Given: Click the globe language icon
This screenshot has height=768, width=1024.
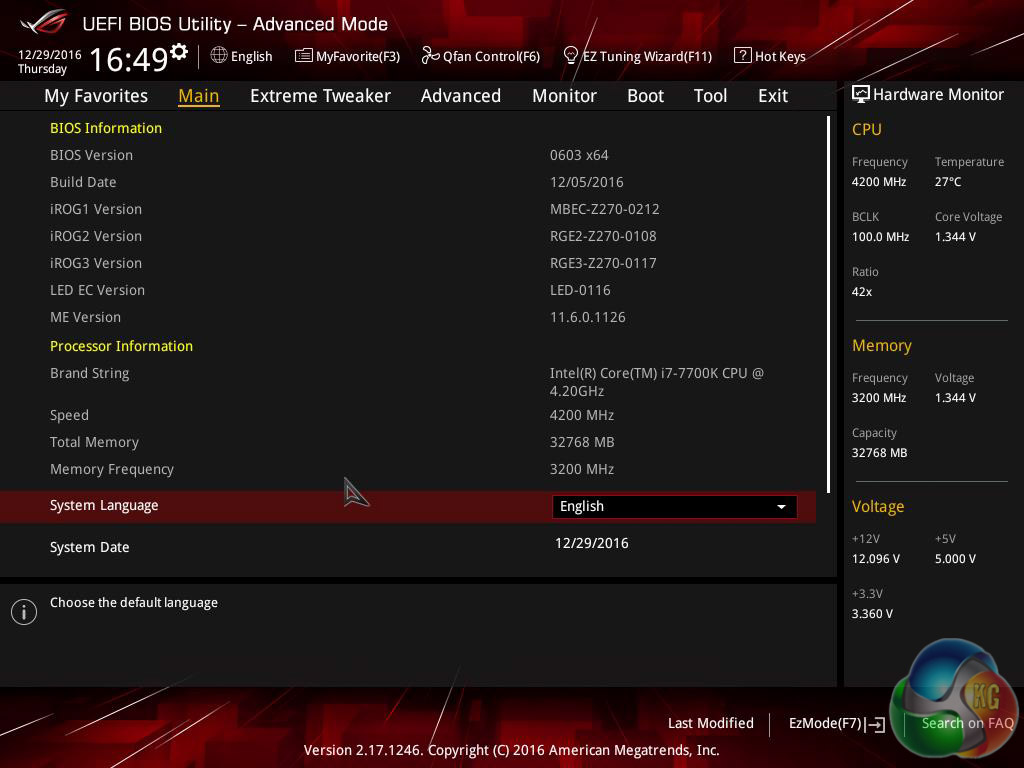Looking at the screenshot, I should coord(219,56).
